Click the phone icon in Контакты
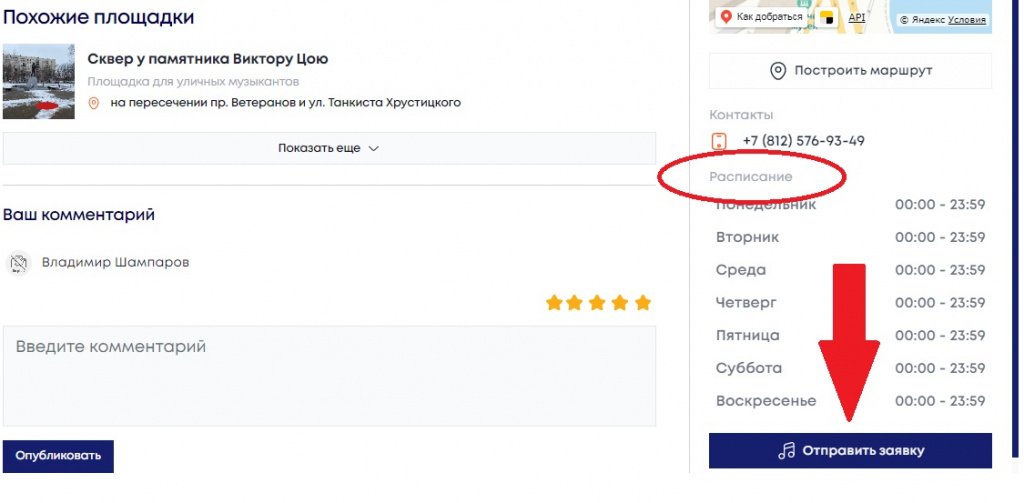This screenshot has width=1024, height=503. (719, 141)
